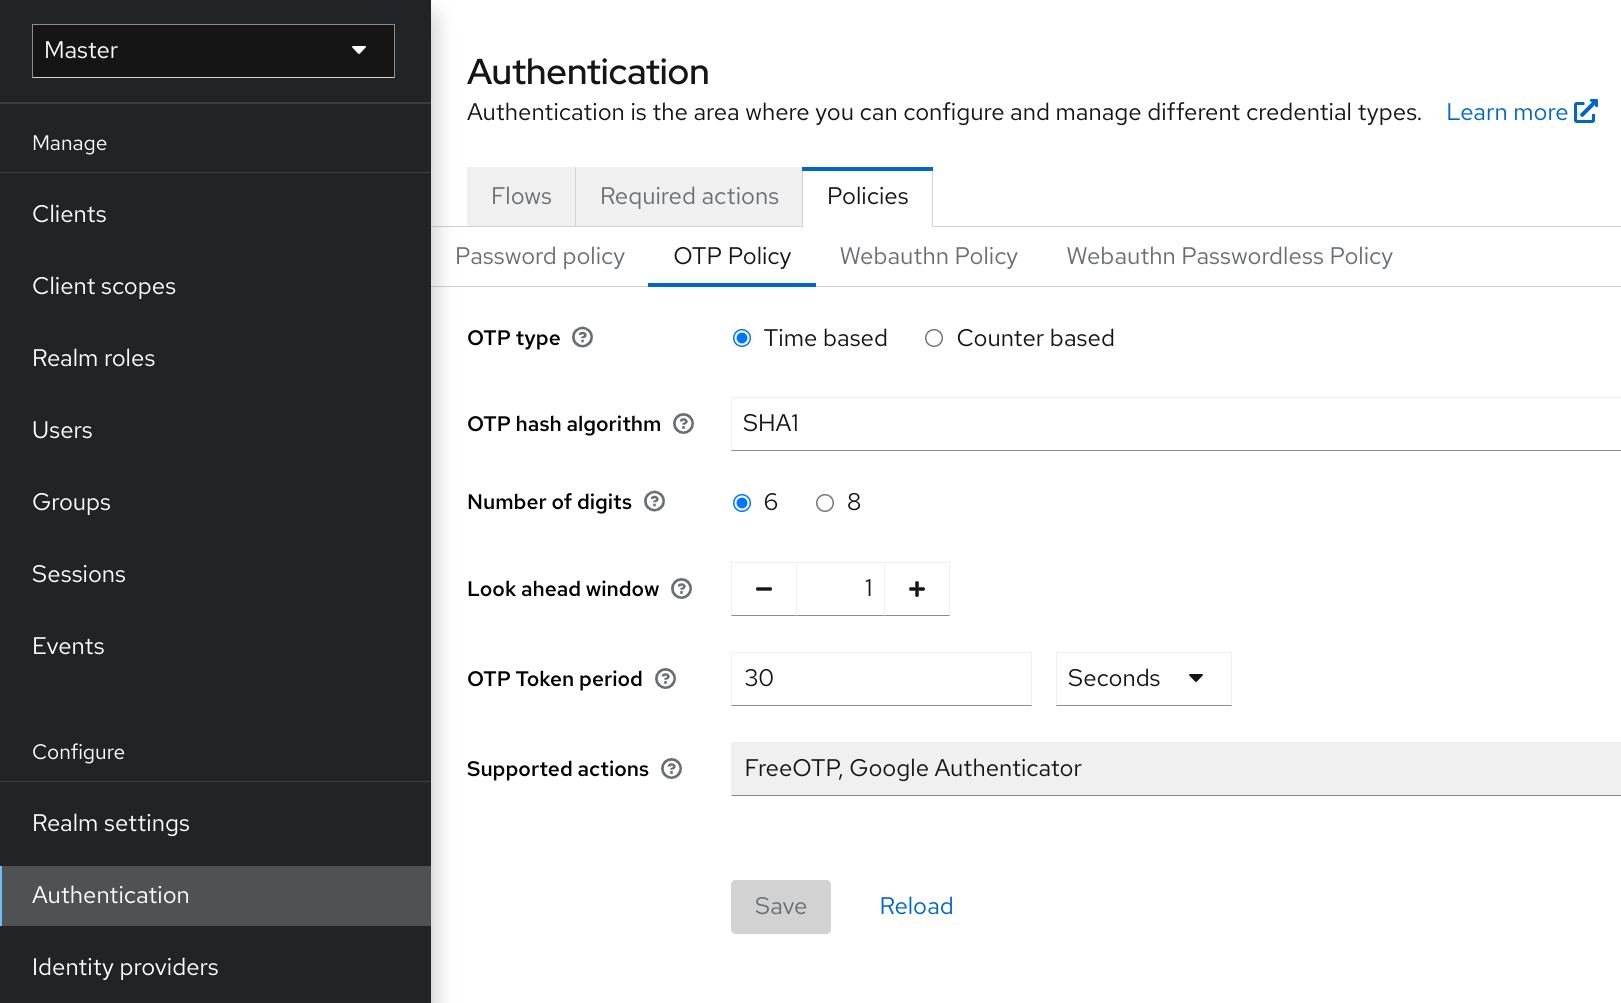1621x1003 pixels.
Task: Click the external link icon after Learn more
Action: pos(1585,111)
